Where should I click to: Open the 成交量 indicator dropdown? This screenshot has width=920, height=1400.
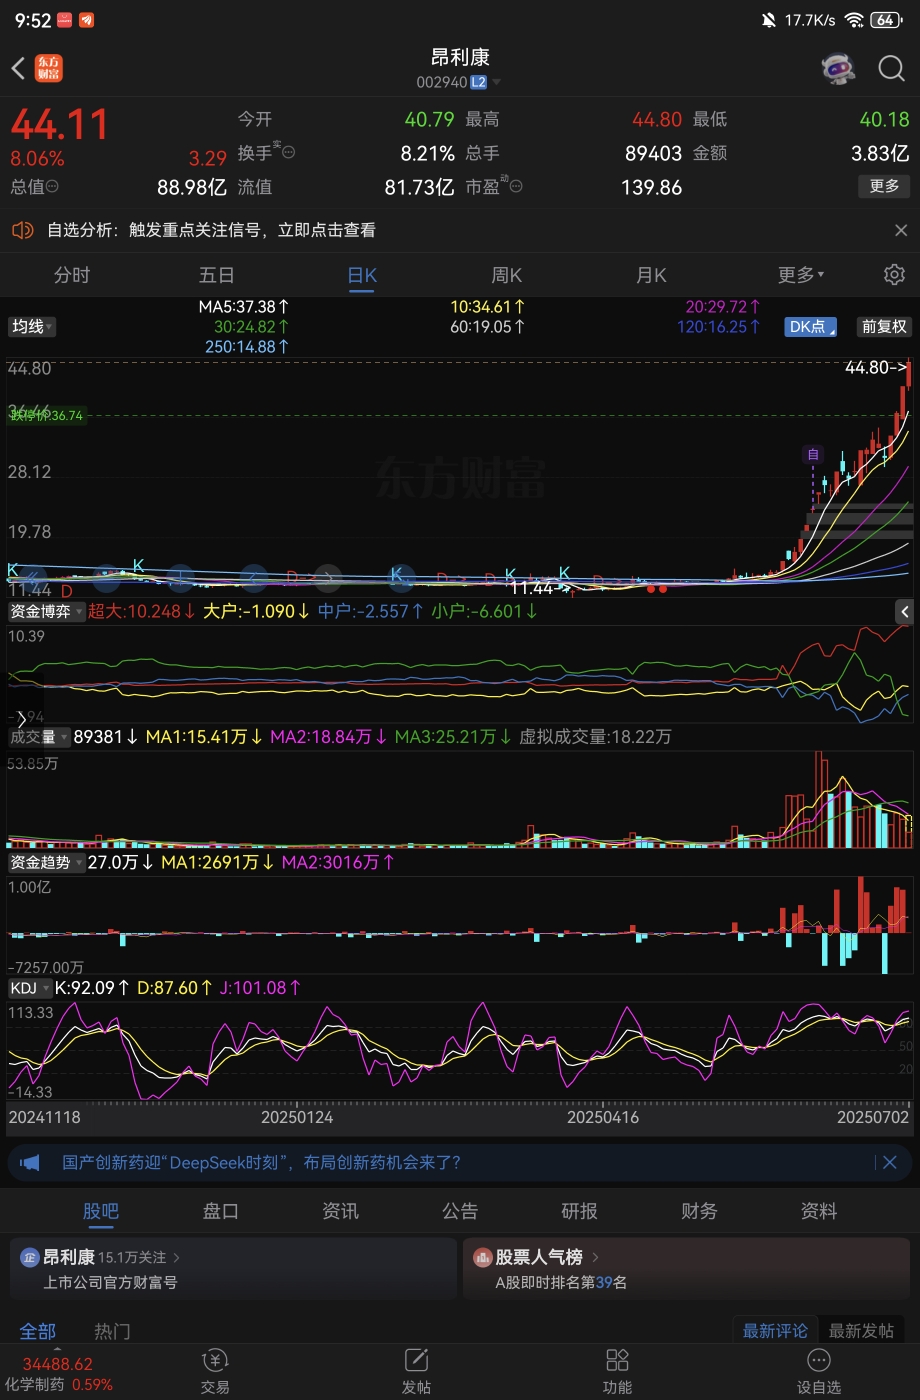click(39, 737)
